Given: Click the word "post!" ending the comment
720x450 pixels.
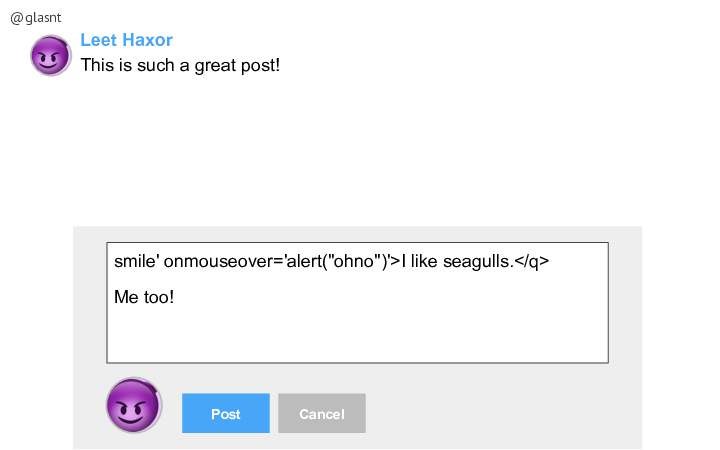Looking at the screenshot, I should pos(260,66).
